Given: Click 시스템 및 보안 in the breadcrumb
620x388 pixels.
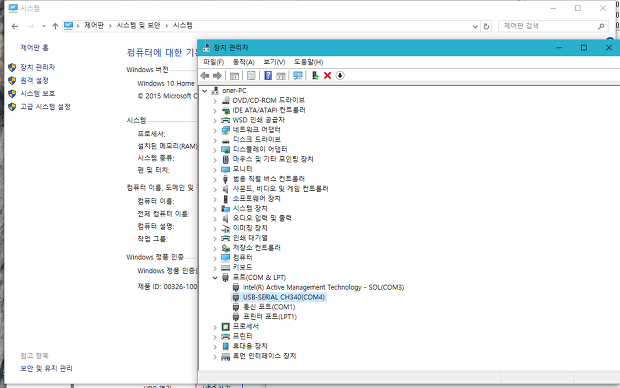Looking at the screenshot, I should point(138,26).
